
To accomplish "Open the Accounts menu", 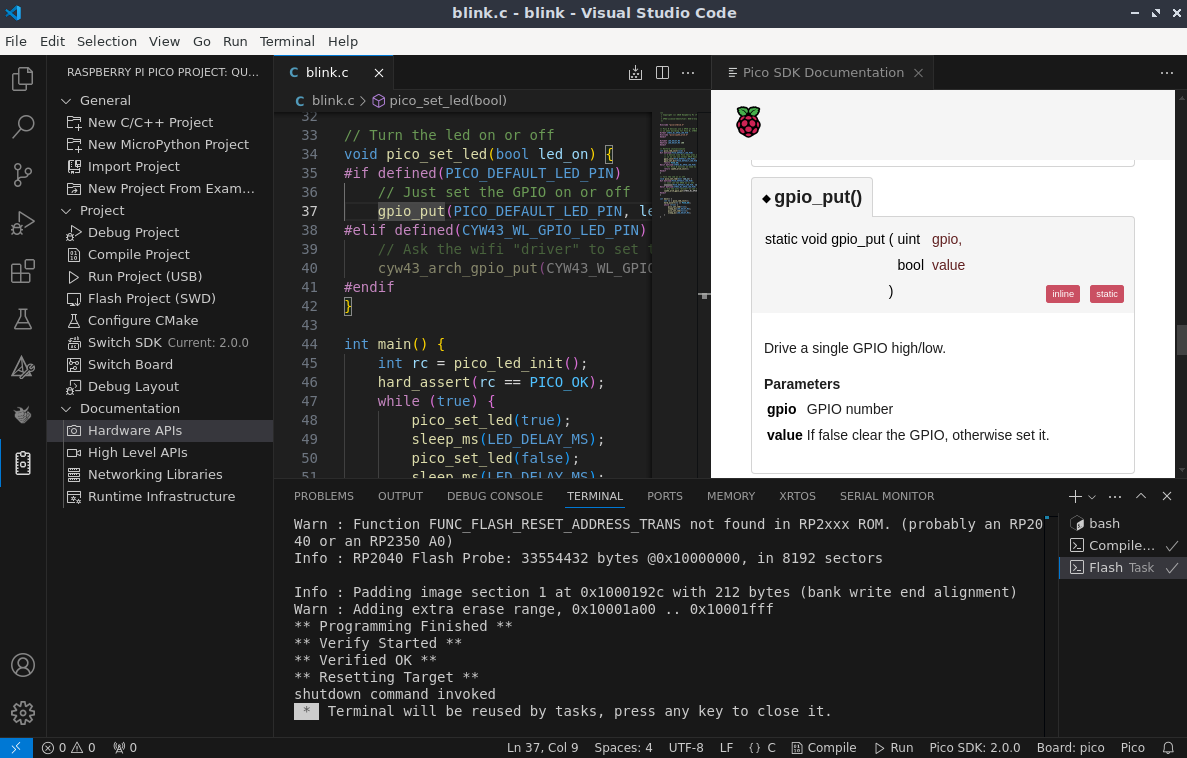I will pyautogui.click(x=23, y=666).
